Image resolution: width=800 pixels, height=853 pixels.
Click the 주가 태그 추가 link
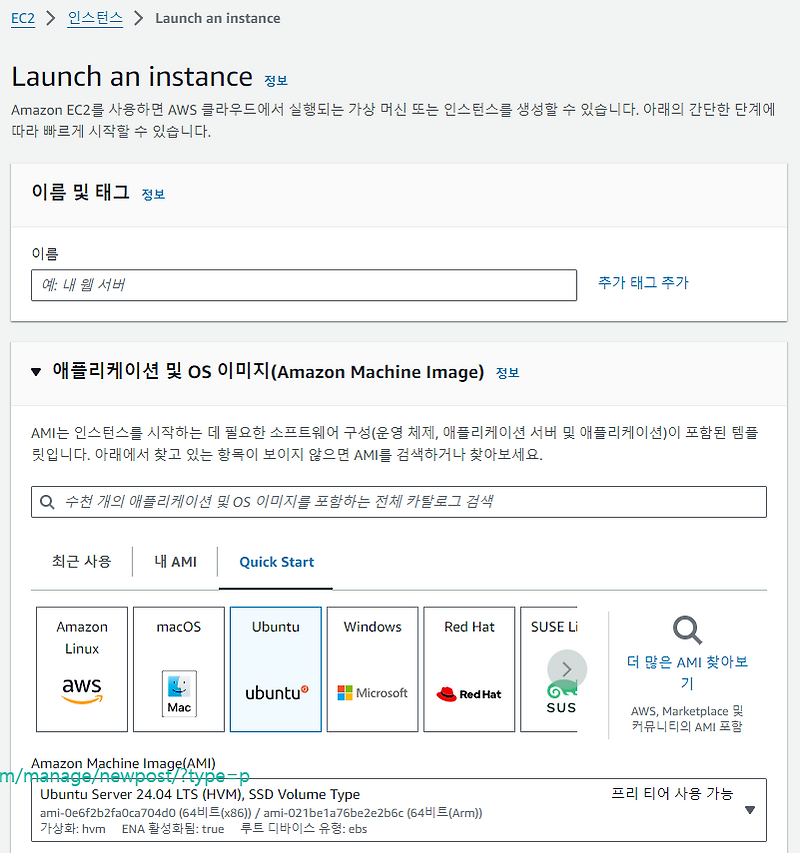pyautogui.click(x=643, y=283)
